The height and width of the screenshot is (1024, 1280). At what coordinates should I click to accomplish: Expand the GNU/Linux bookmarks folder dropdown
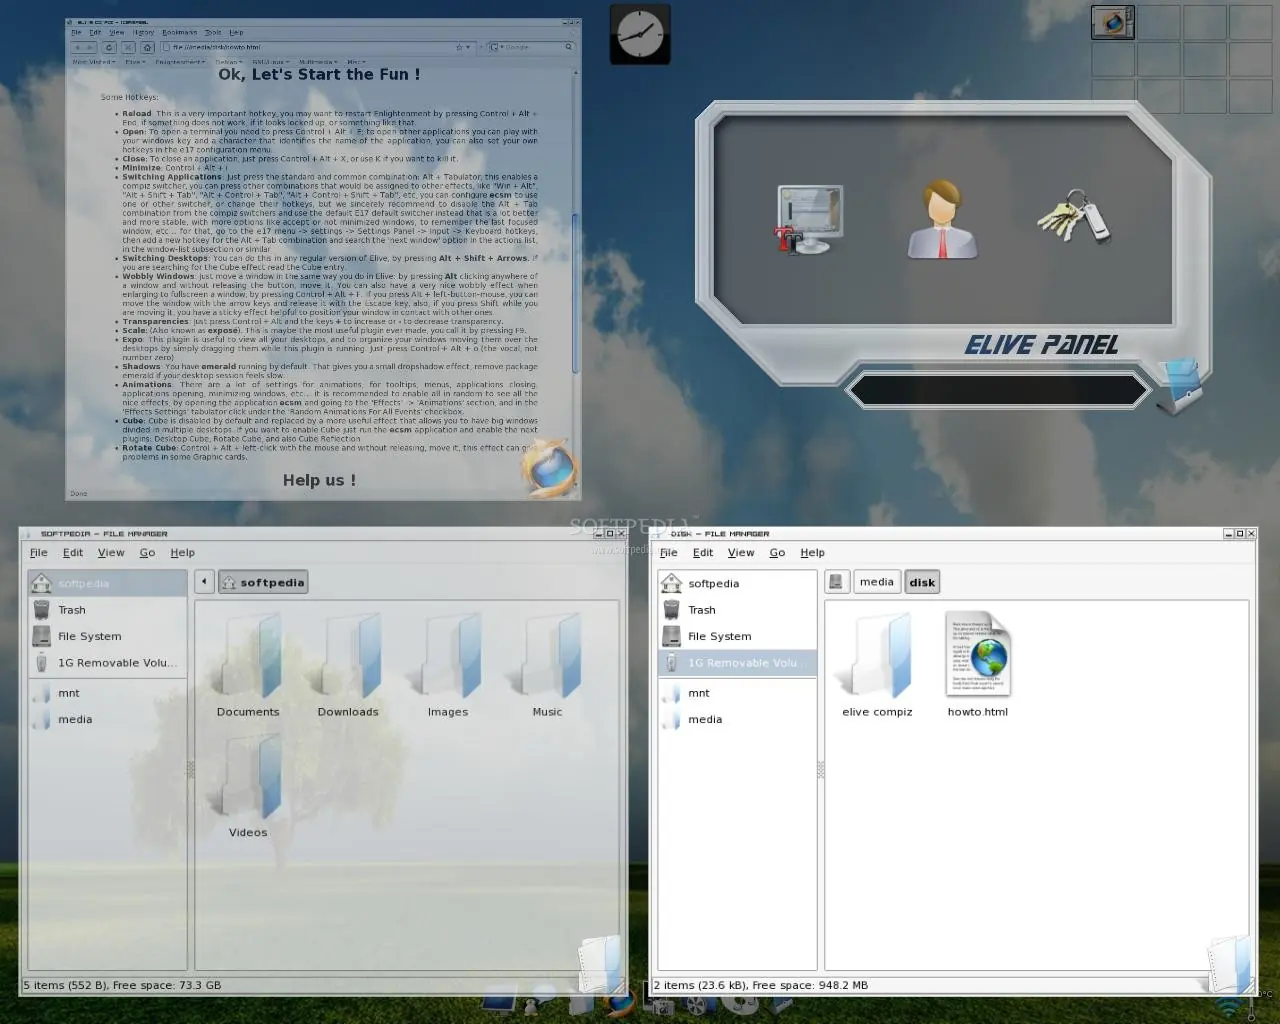pos(270,62)
